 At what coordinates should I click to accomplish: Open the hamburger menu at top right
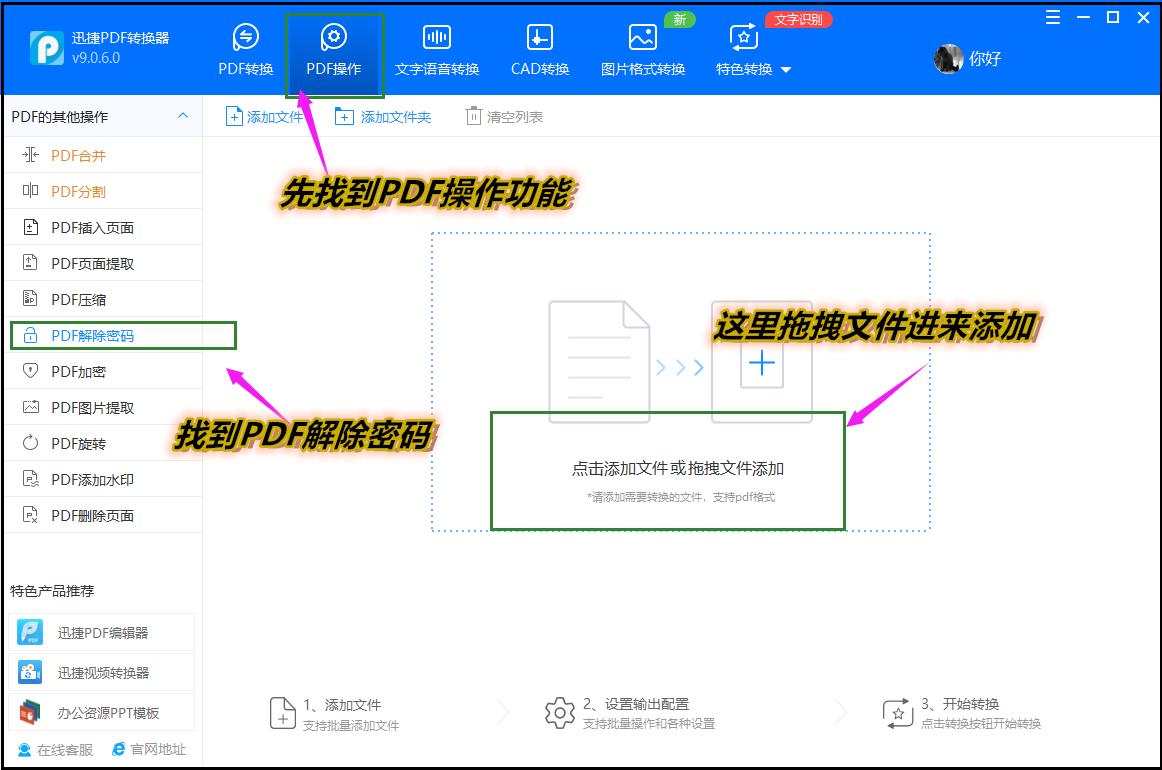click(1051, 17)
